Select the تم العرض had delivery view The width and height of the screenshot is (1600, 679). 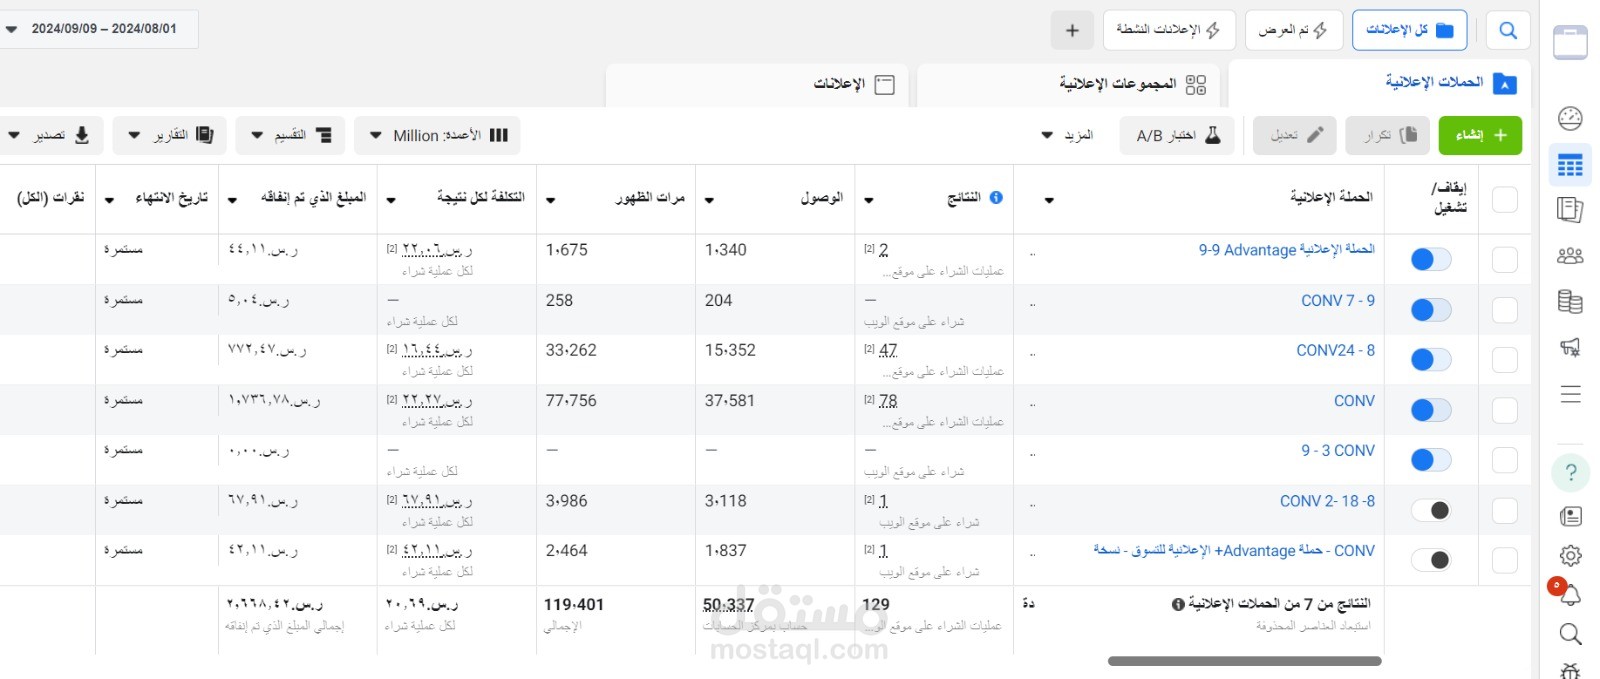(x=1293, y=30)
